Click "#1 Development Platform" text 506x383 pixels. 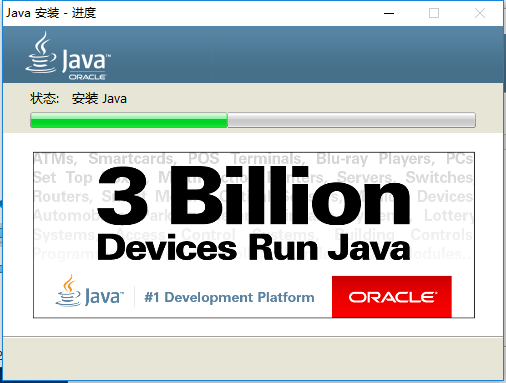[x=229, y=297]
